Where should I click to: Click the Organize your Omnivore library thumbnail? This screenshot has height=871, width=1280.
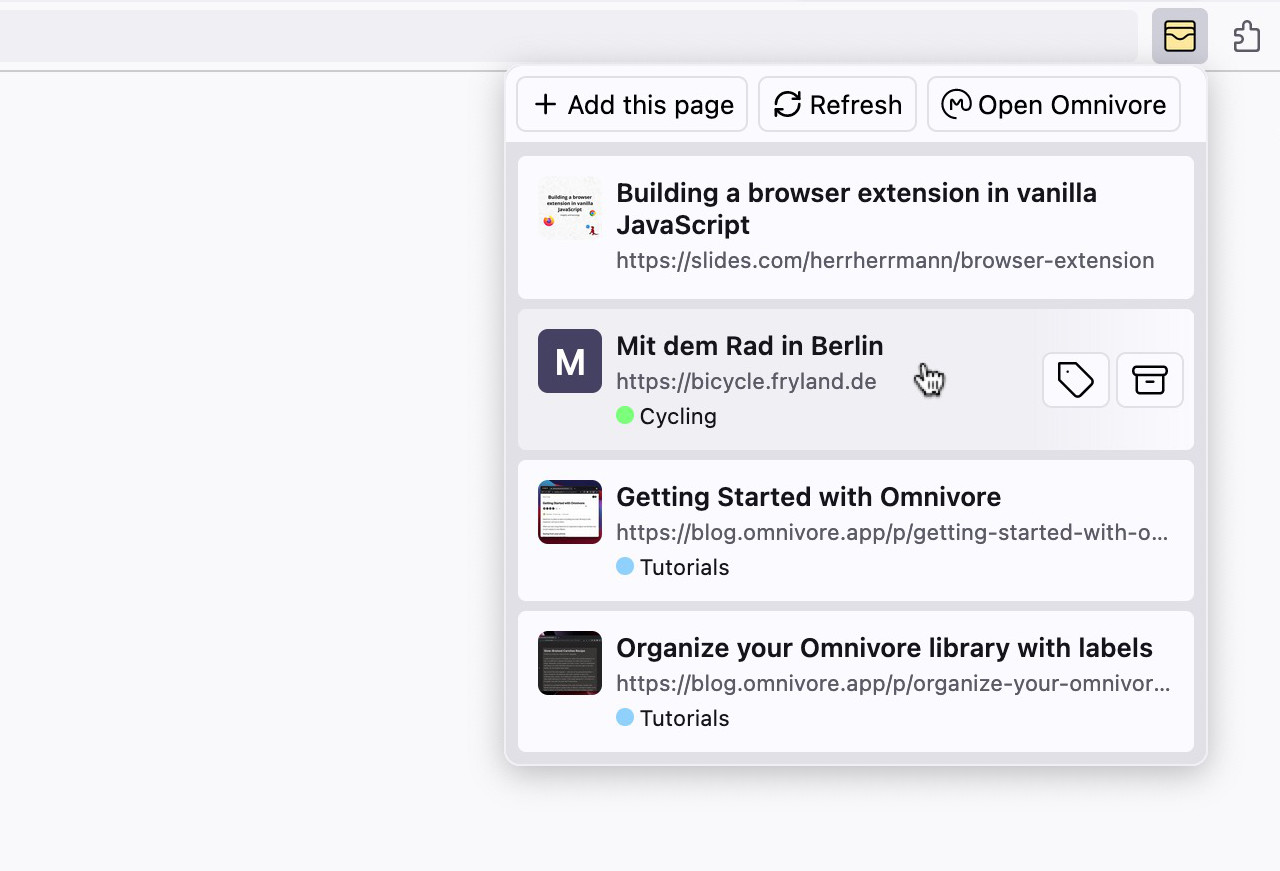tap(570, 663)
